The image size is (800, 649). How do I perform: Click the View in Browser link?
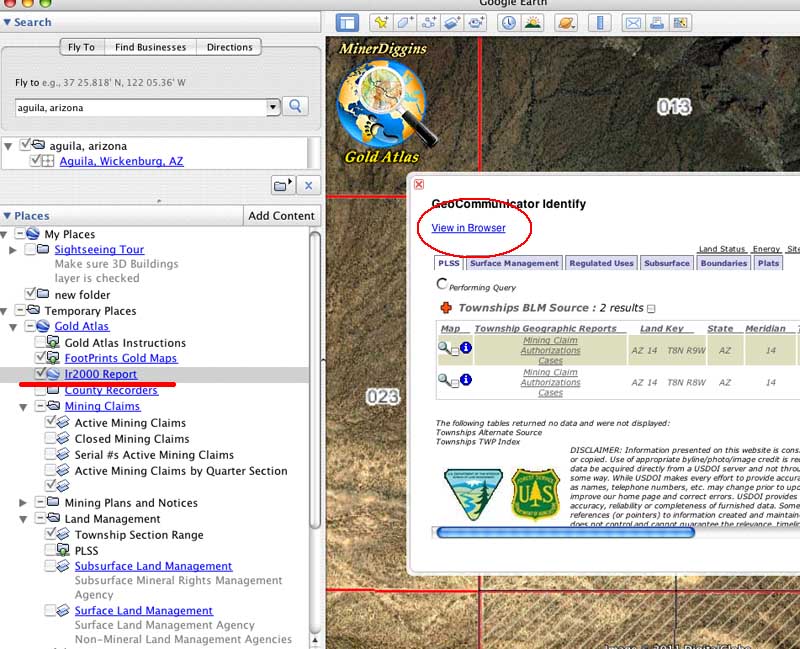(468, 228)
